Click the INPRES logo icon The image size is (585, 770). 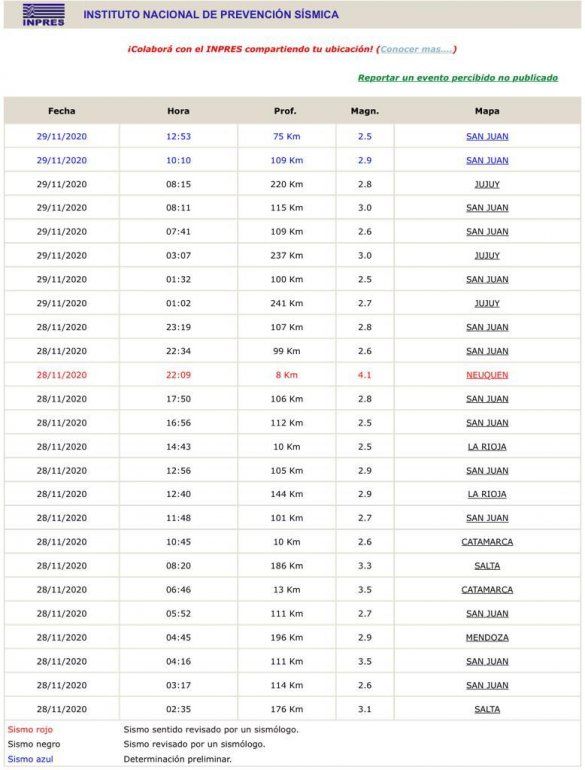[x=43, y=14]
